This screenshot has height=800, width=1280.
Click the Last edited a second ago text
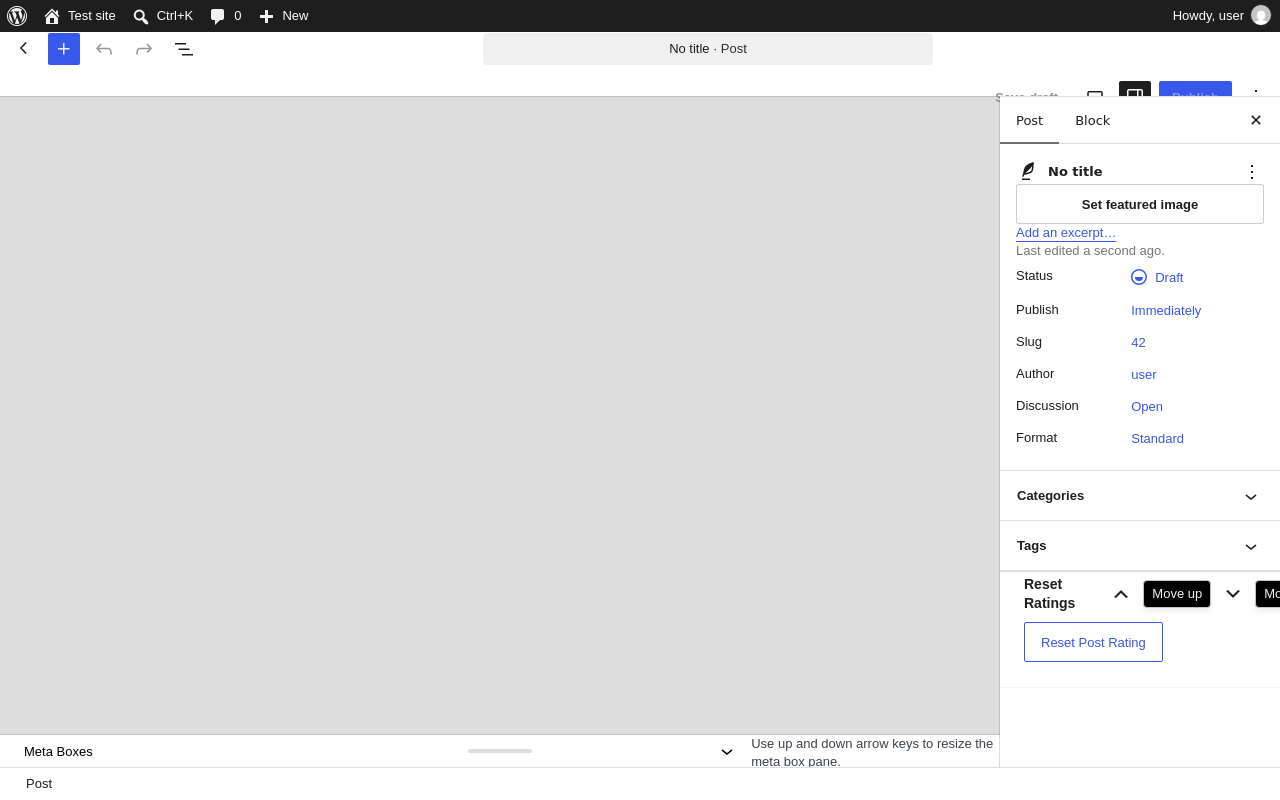1090,251
